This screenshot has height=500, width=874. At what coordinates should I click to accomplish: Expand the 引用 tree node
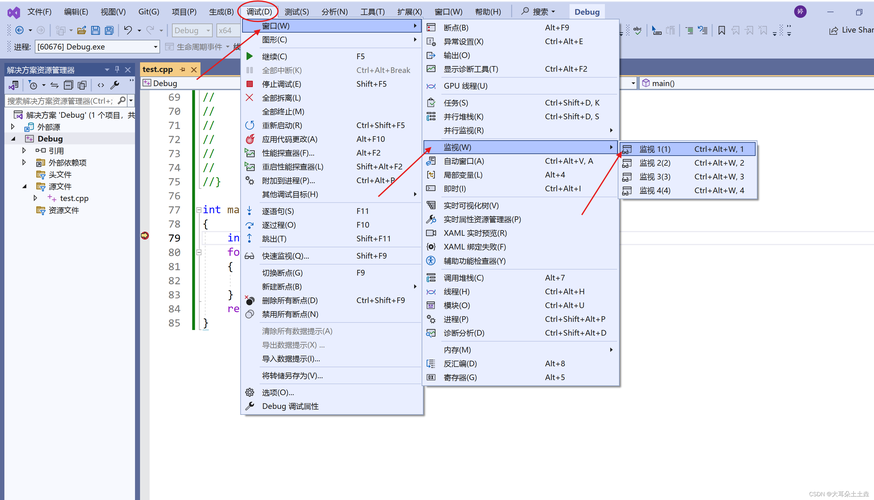coord(24,151)
